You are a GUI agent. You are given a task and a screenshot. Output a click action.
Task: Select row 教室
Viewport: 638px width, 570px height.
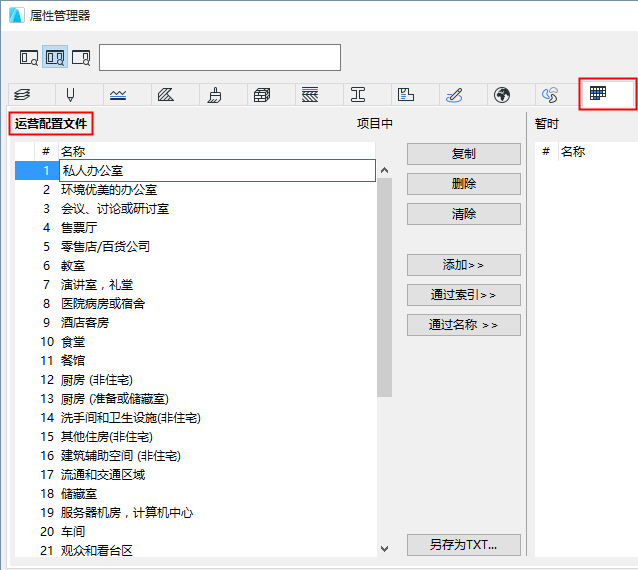(x=195, y=265)
